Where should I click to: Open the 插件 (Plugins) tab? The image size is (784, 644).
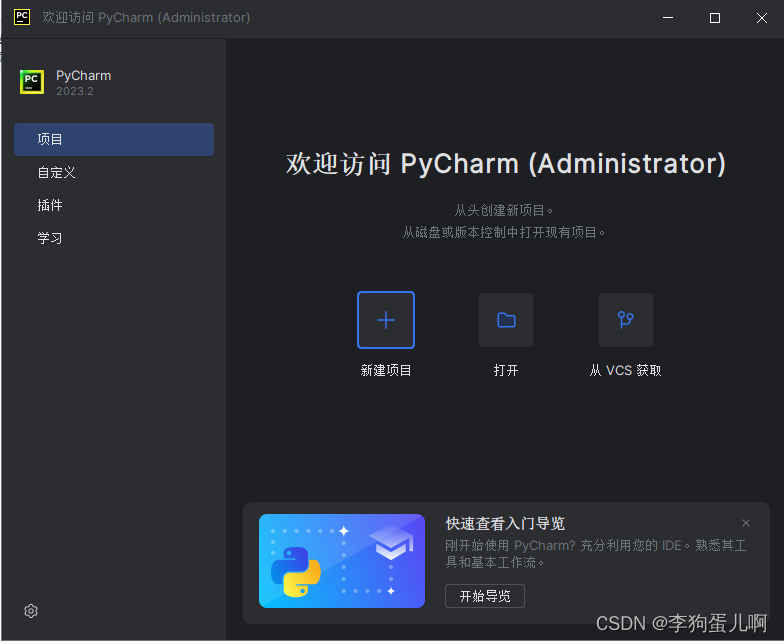click(x=114, y=205)
